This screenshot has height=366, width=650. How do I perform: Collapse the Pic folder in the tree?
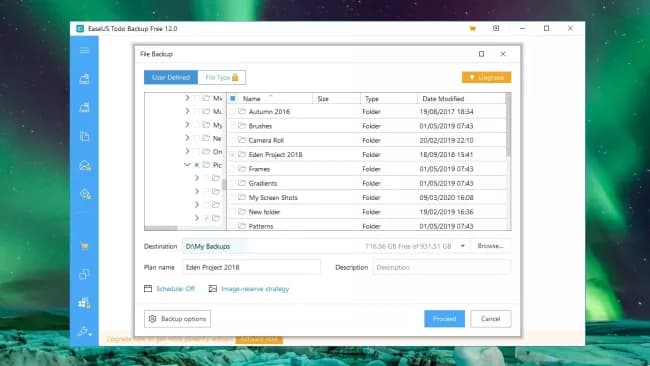click(x=187, y=165)
